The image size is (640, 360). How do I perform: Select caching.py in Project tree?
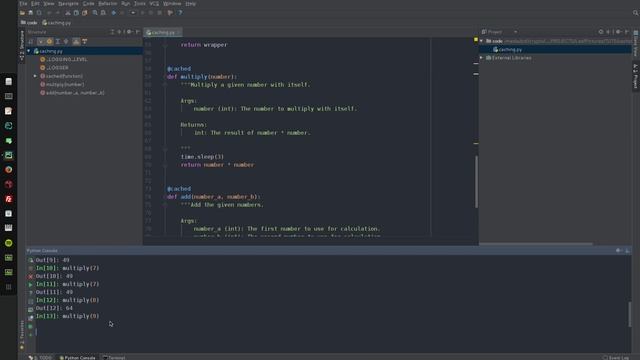pyautogui.click(x=507, y=49)
